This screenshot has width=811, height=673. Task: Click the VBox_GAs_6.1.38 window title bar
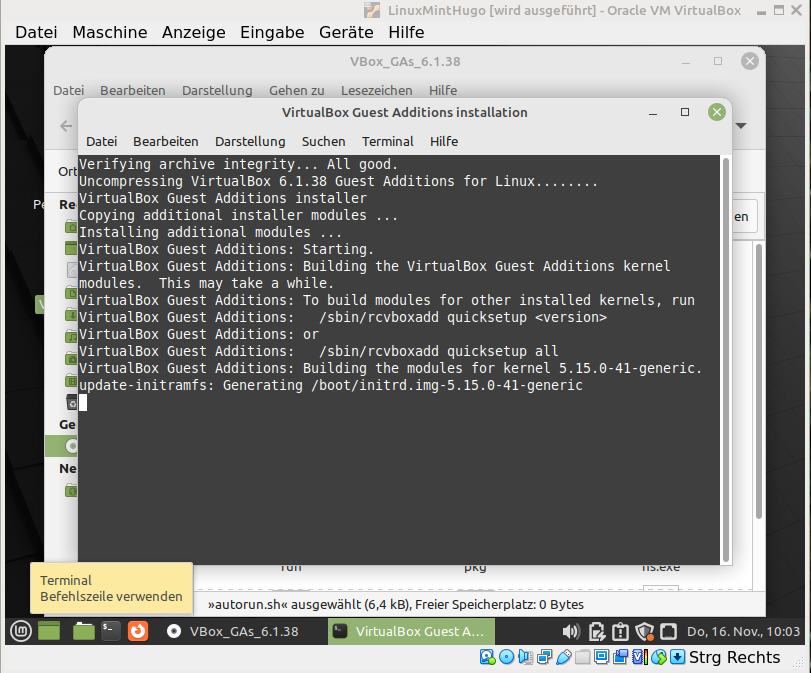point(405,62)
